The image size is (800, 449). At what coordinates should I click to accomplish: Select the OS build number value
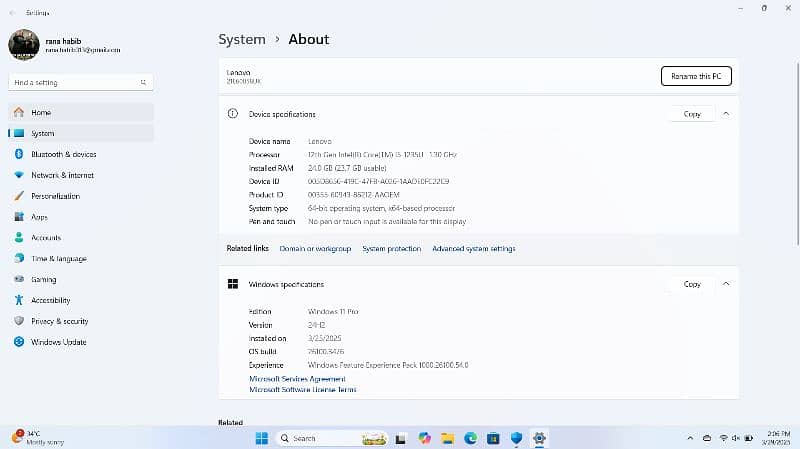point(326,352)
